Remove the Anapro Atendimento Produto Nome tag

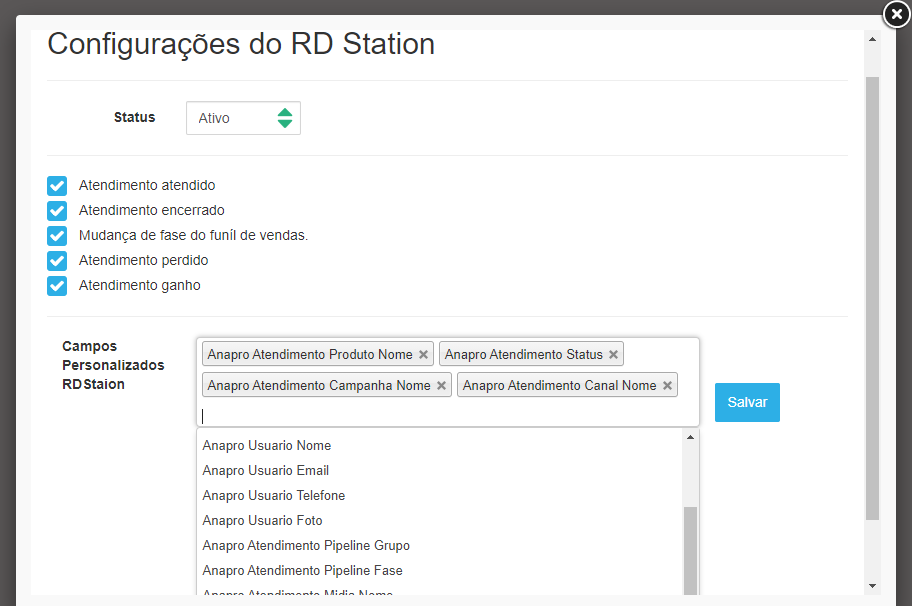423,355
